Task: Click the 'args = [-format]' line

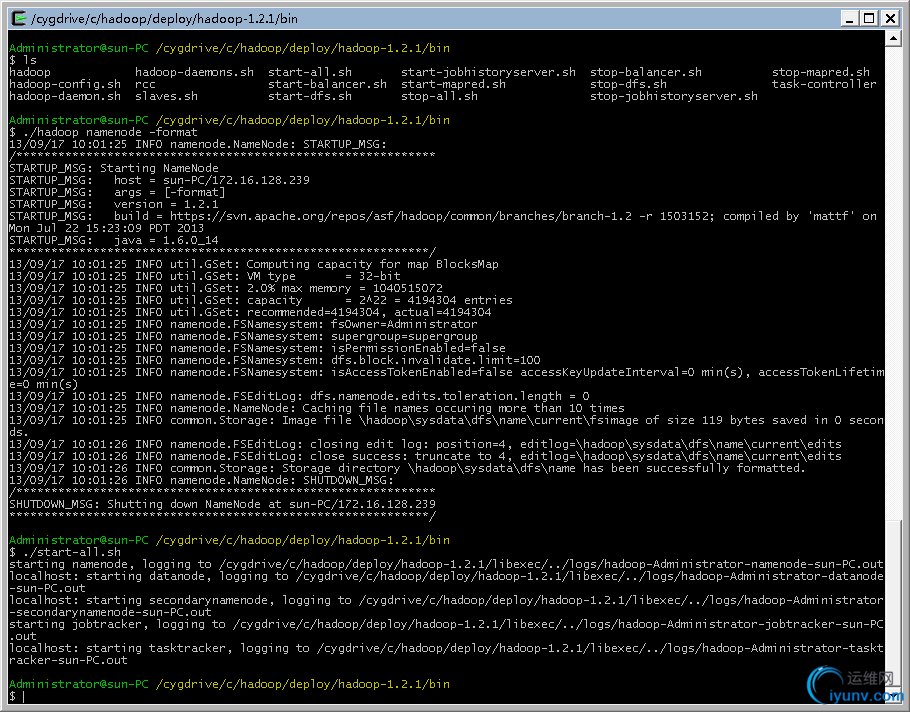Action: (x=117, y=192)
